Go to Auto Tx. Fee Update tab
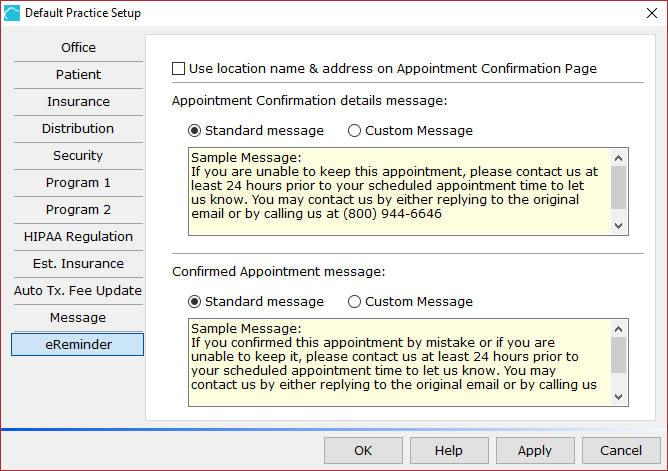 pos(78,291)
